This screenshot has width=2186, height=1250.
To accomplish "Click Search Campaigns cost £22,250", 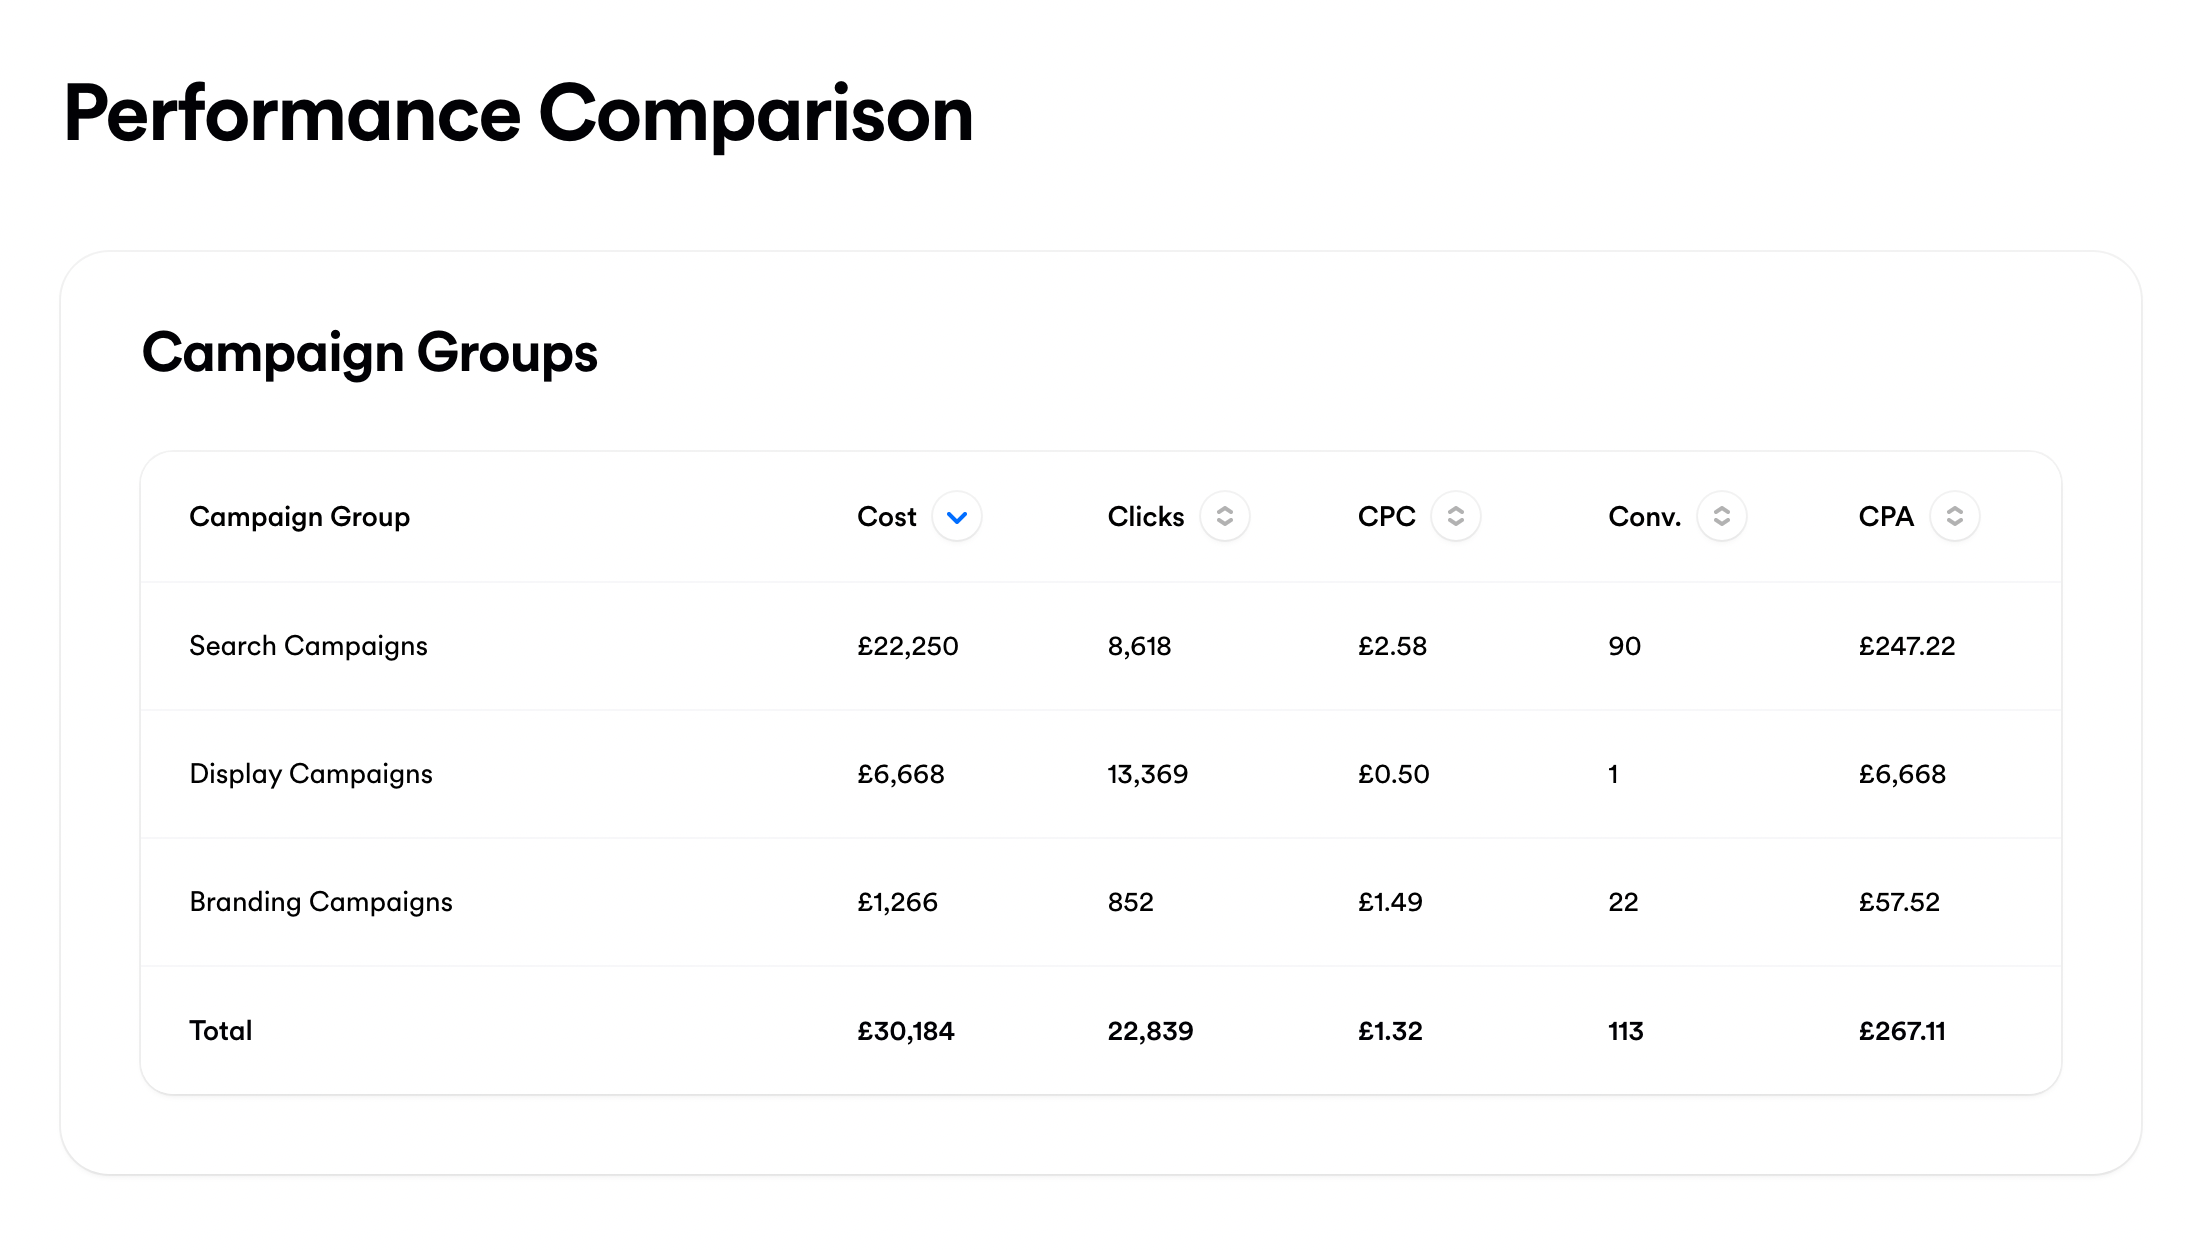I will point(907,646).
